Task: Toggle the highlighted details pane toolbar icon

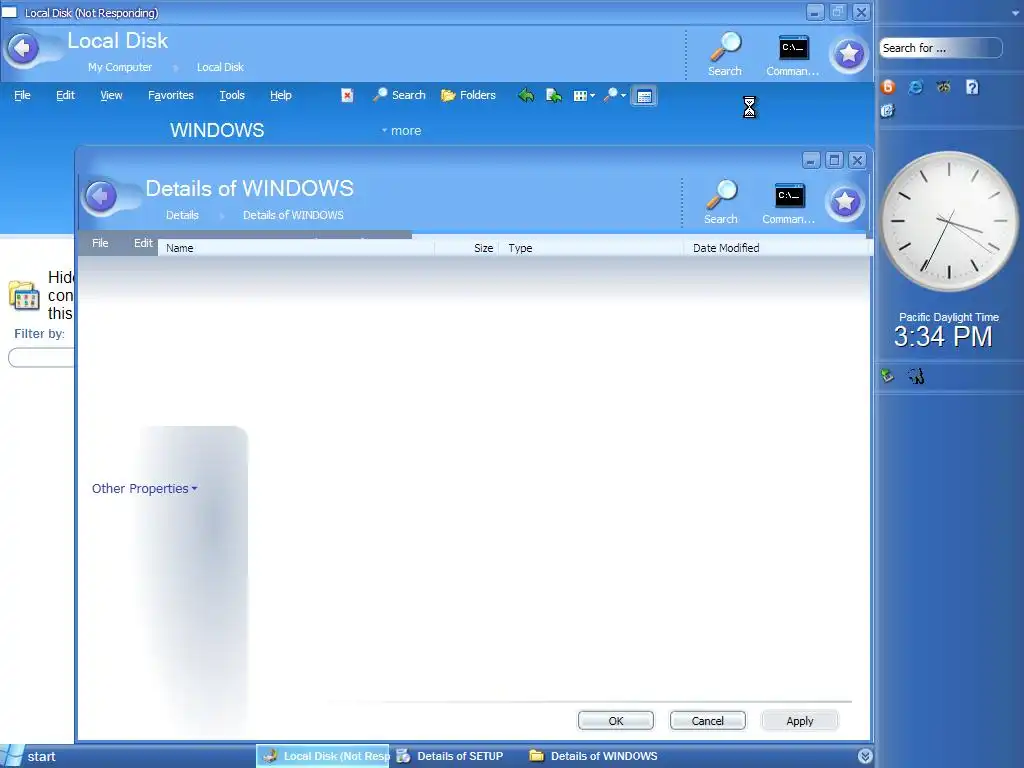Action: [644, 96]
